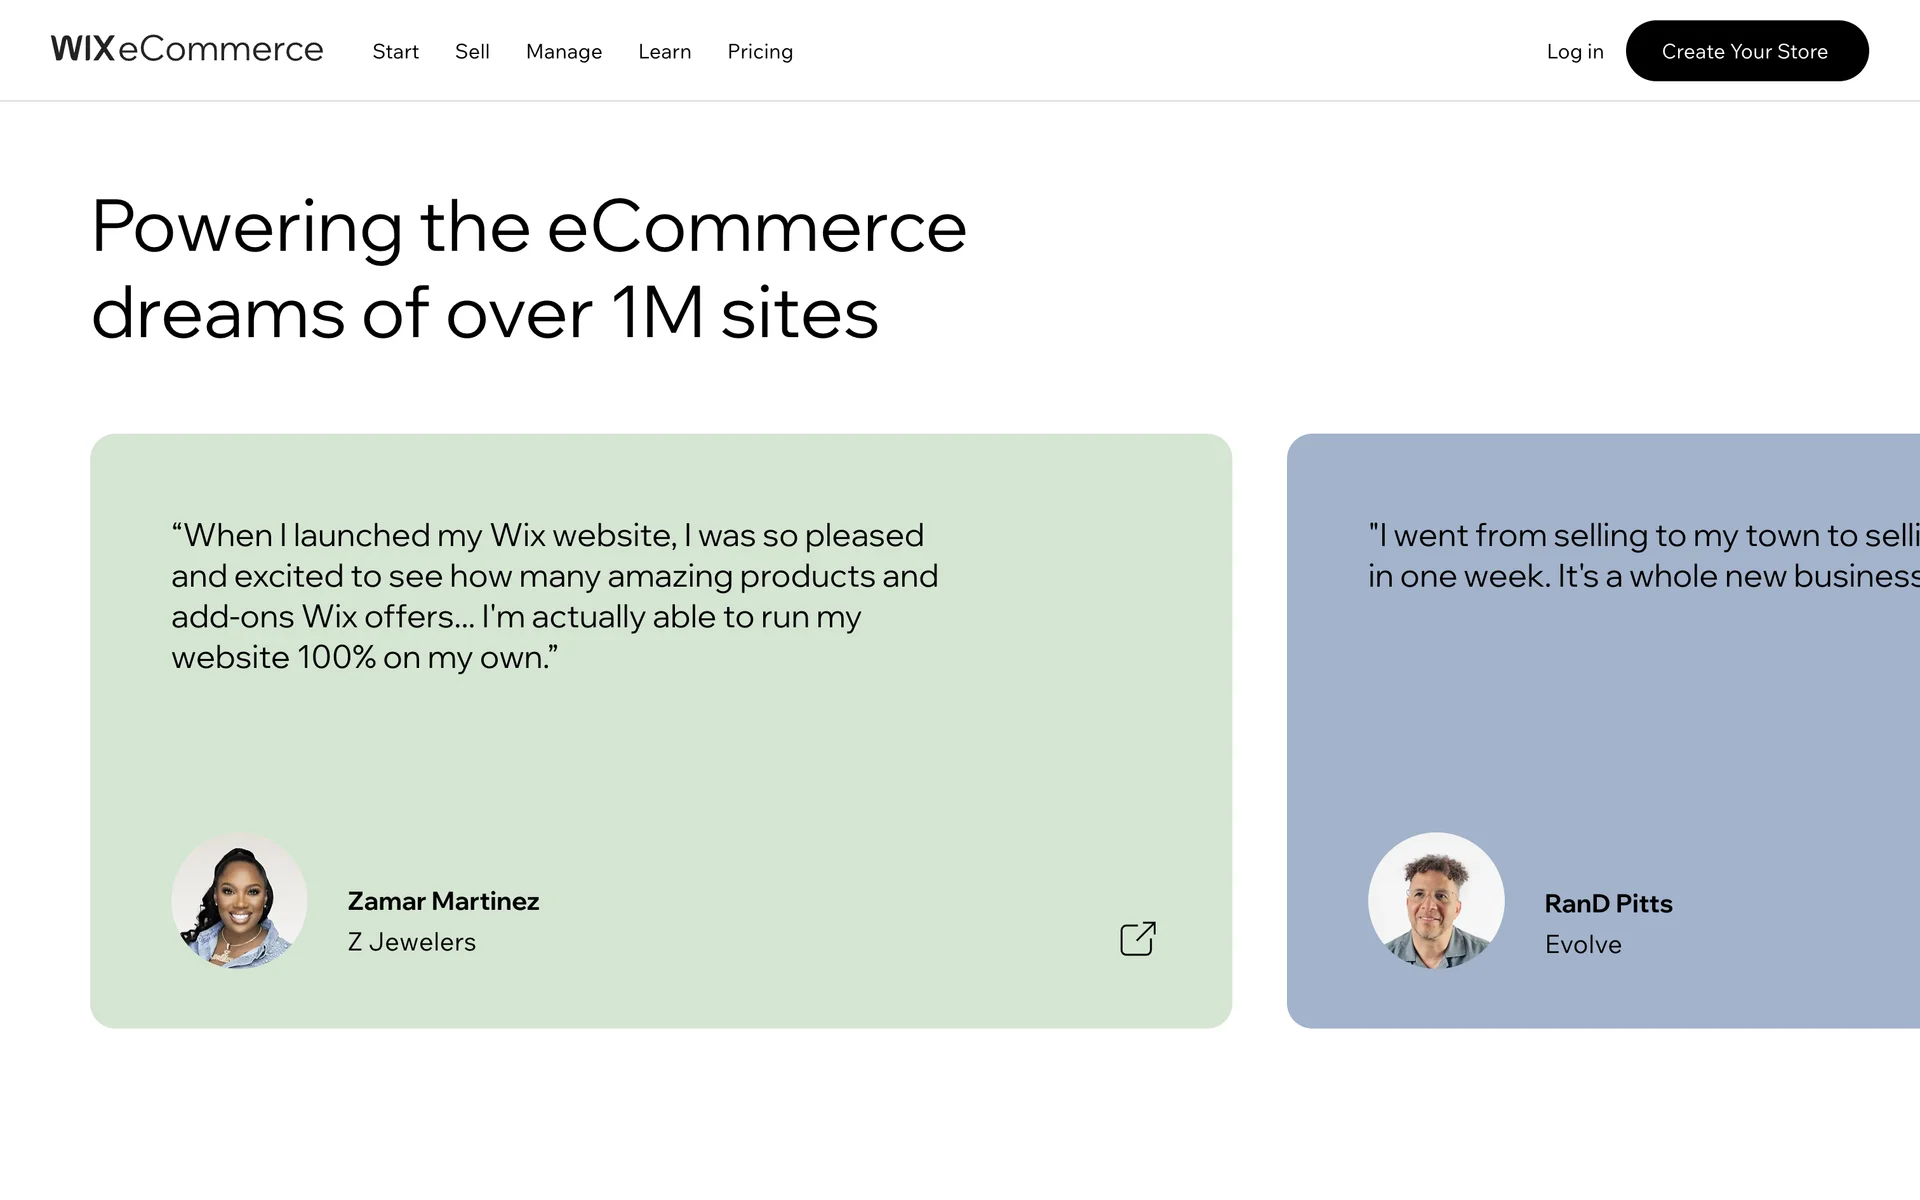Select Sell in the navigation bar
This screenshot has width=1920, height=1200.
[x=472, y=52]
